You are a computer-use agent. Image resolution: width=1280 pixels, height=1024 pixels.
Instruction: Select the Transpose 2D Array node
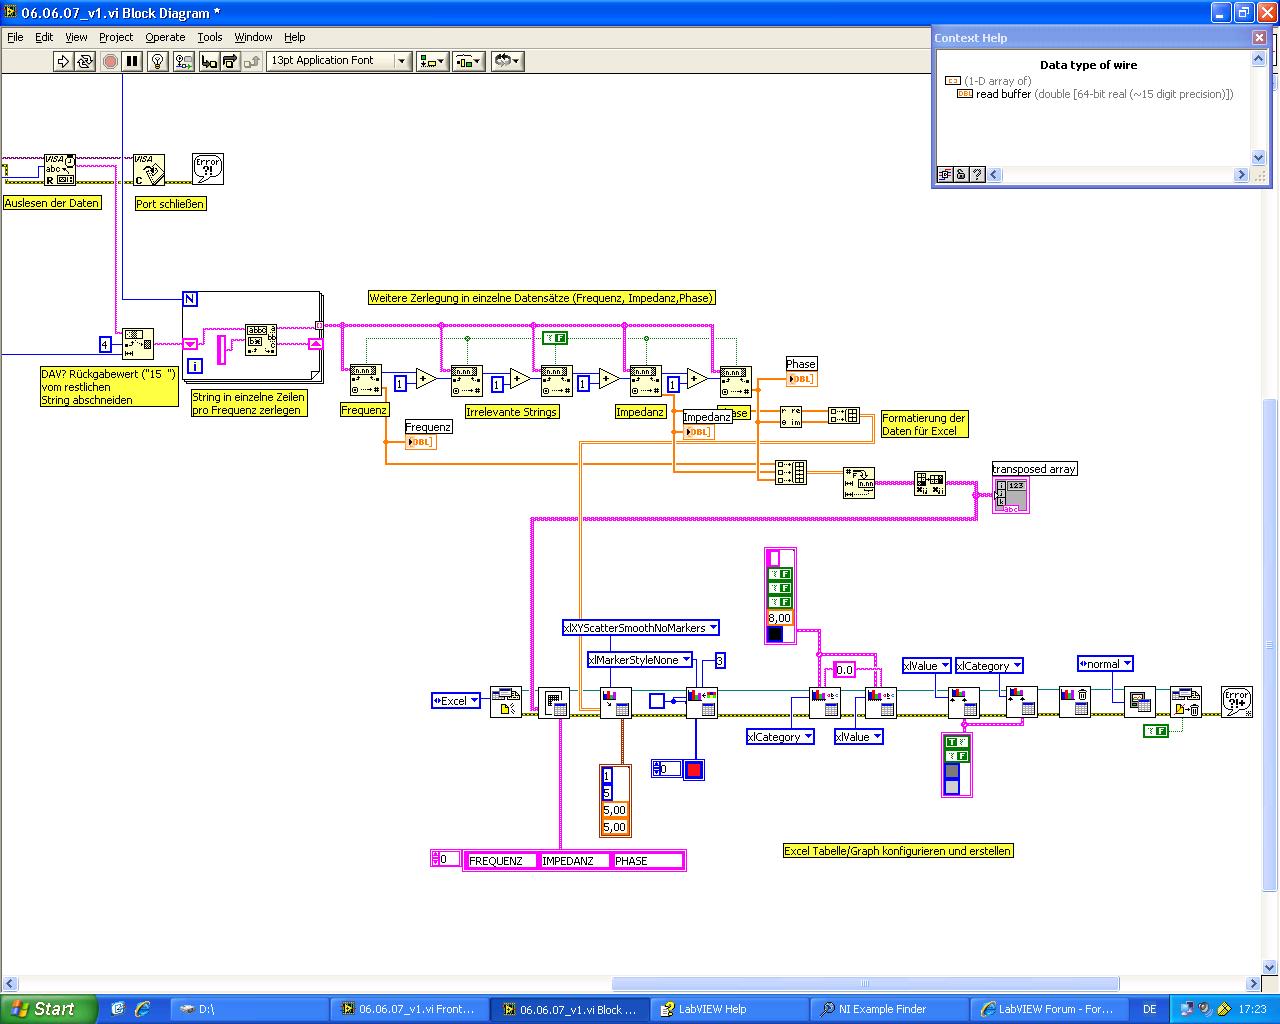[x=930, y=484]
